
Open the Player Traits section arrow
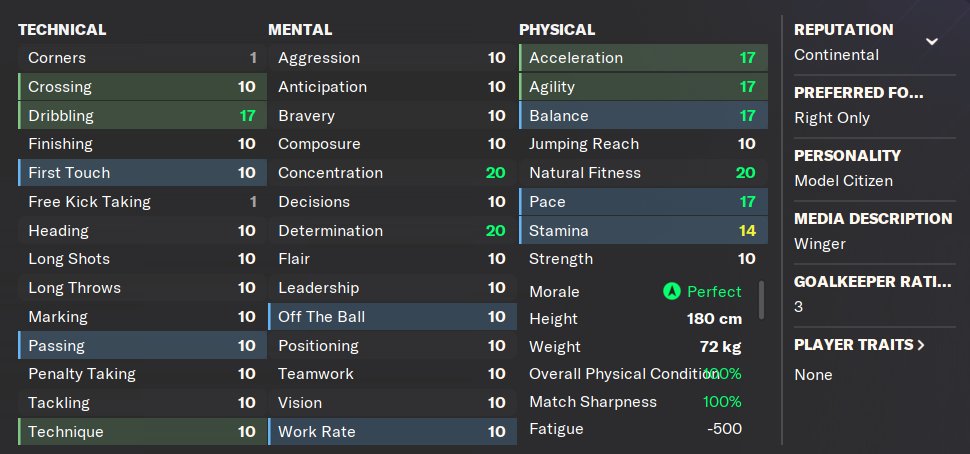(x=920, y=345)
